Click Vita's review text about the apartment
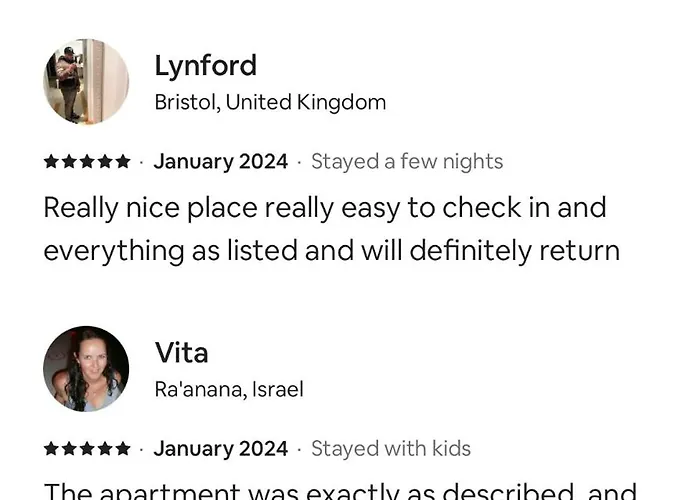 340,491
